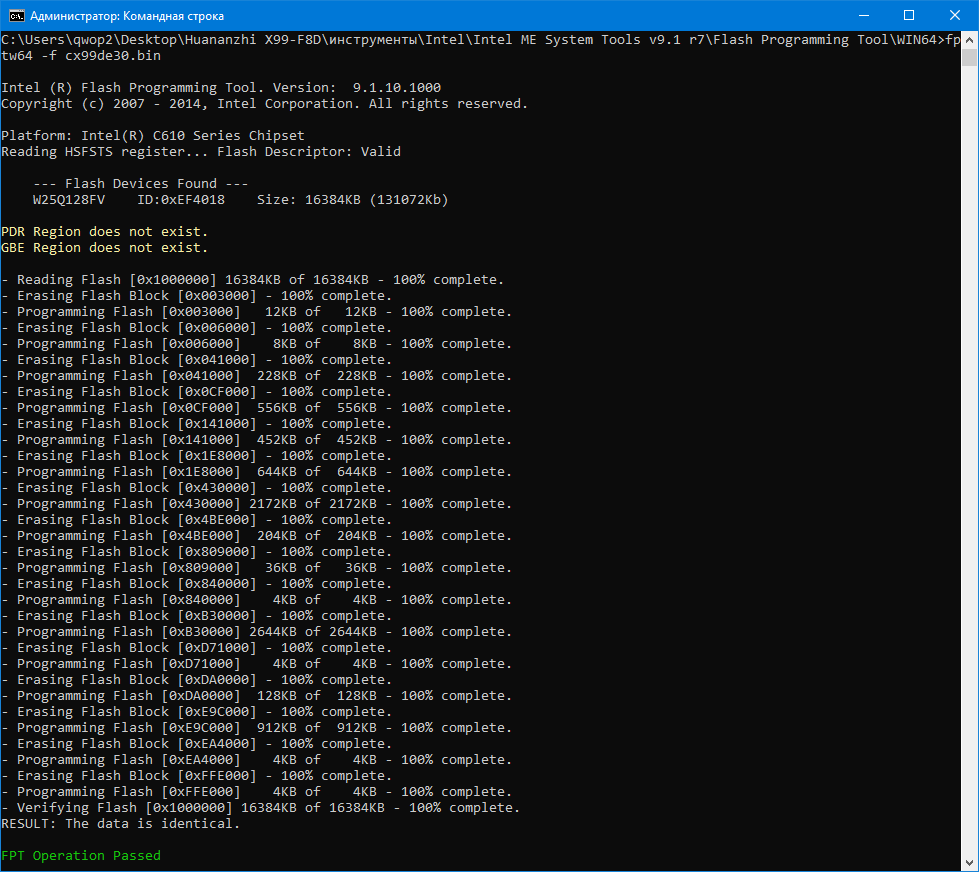This screenshot has width=979, height=872.
Task: Click the 'ID:0xEF4018' value
Action: [180, 200]
